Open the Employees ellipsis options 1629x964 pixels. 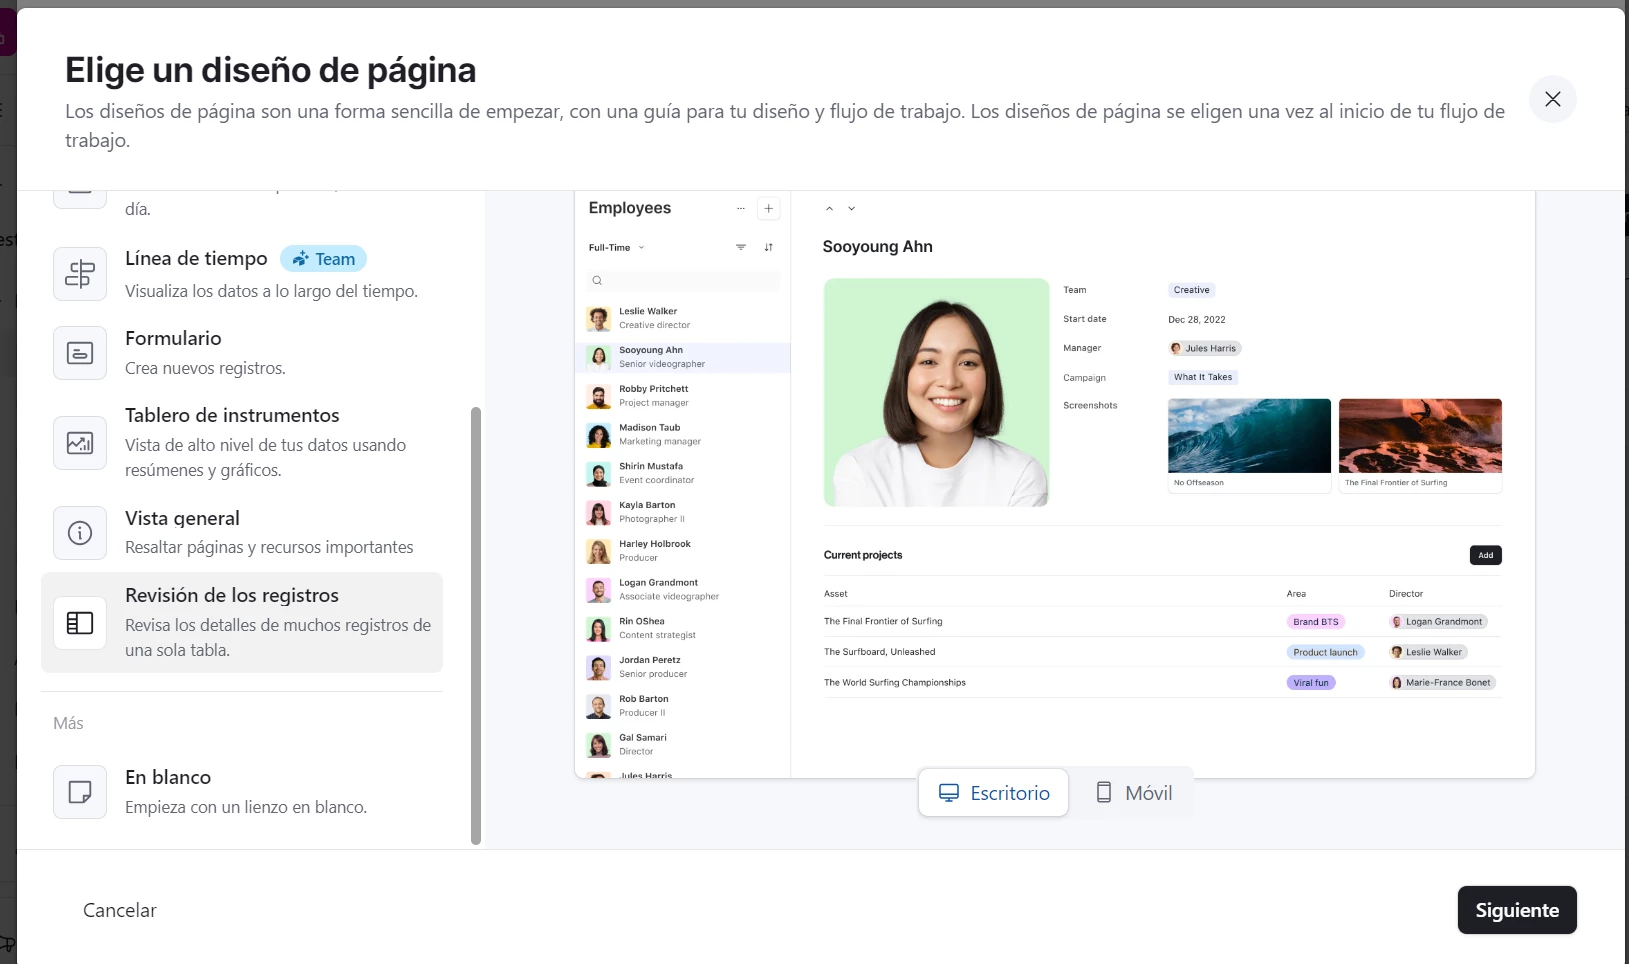(x=741, y=208)
